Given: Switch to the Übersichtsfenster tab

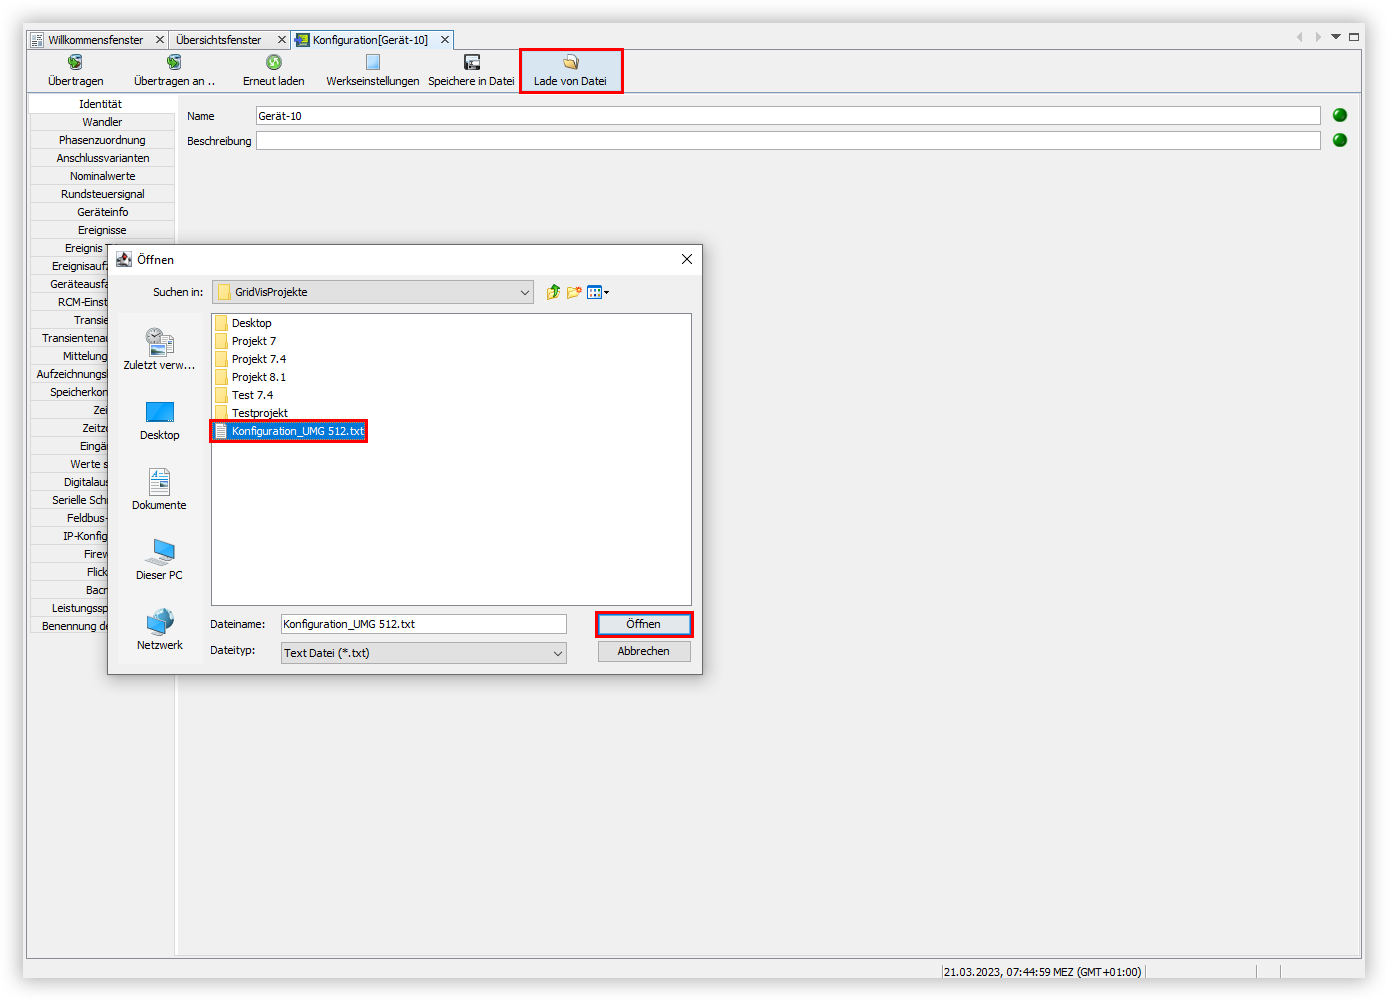Looking at the screenshot, I should tap(218, 40).
